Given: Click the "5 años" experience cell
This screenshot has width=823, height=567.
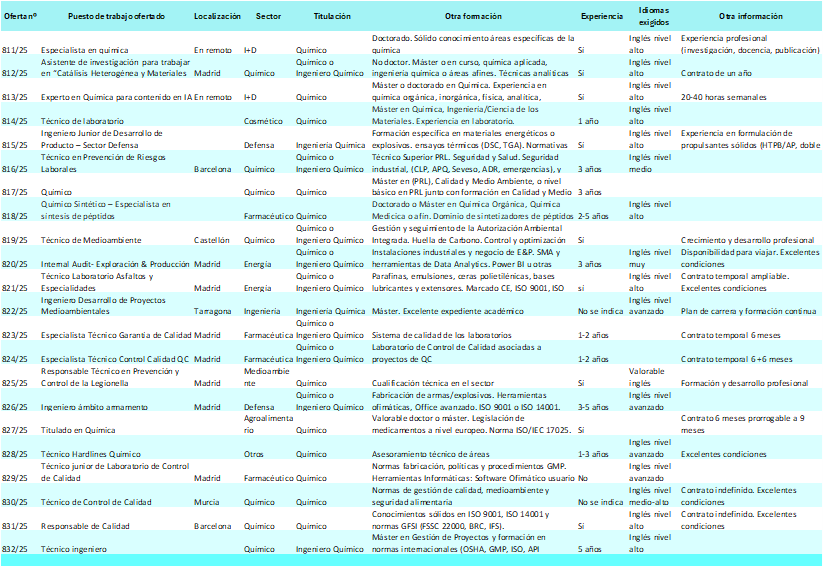Looking at the screenshot, I should (591, 549).
